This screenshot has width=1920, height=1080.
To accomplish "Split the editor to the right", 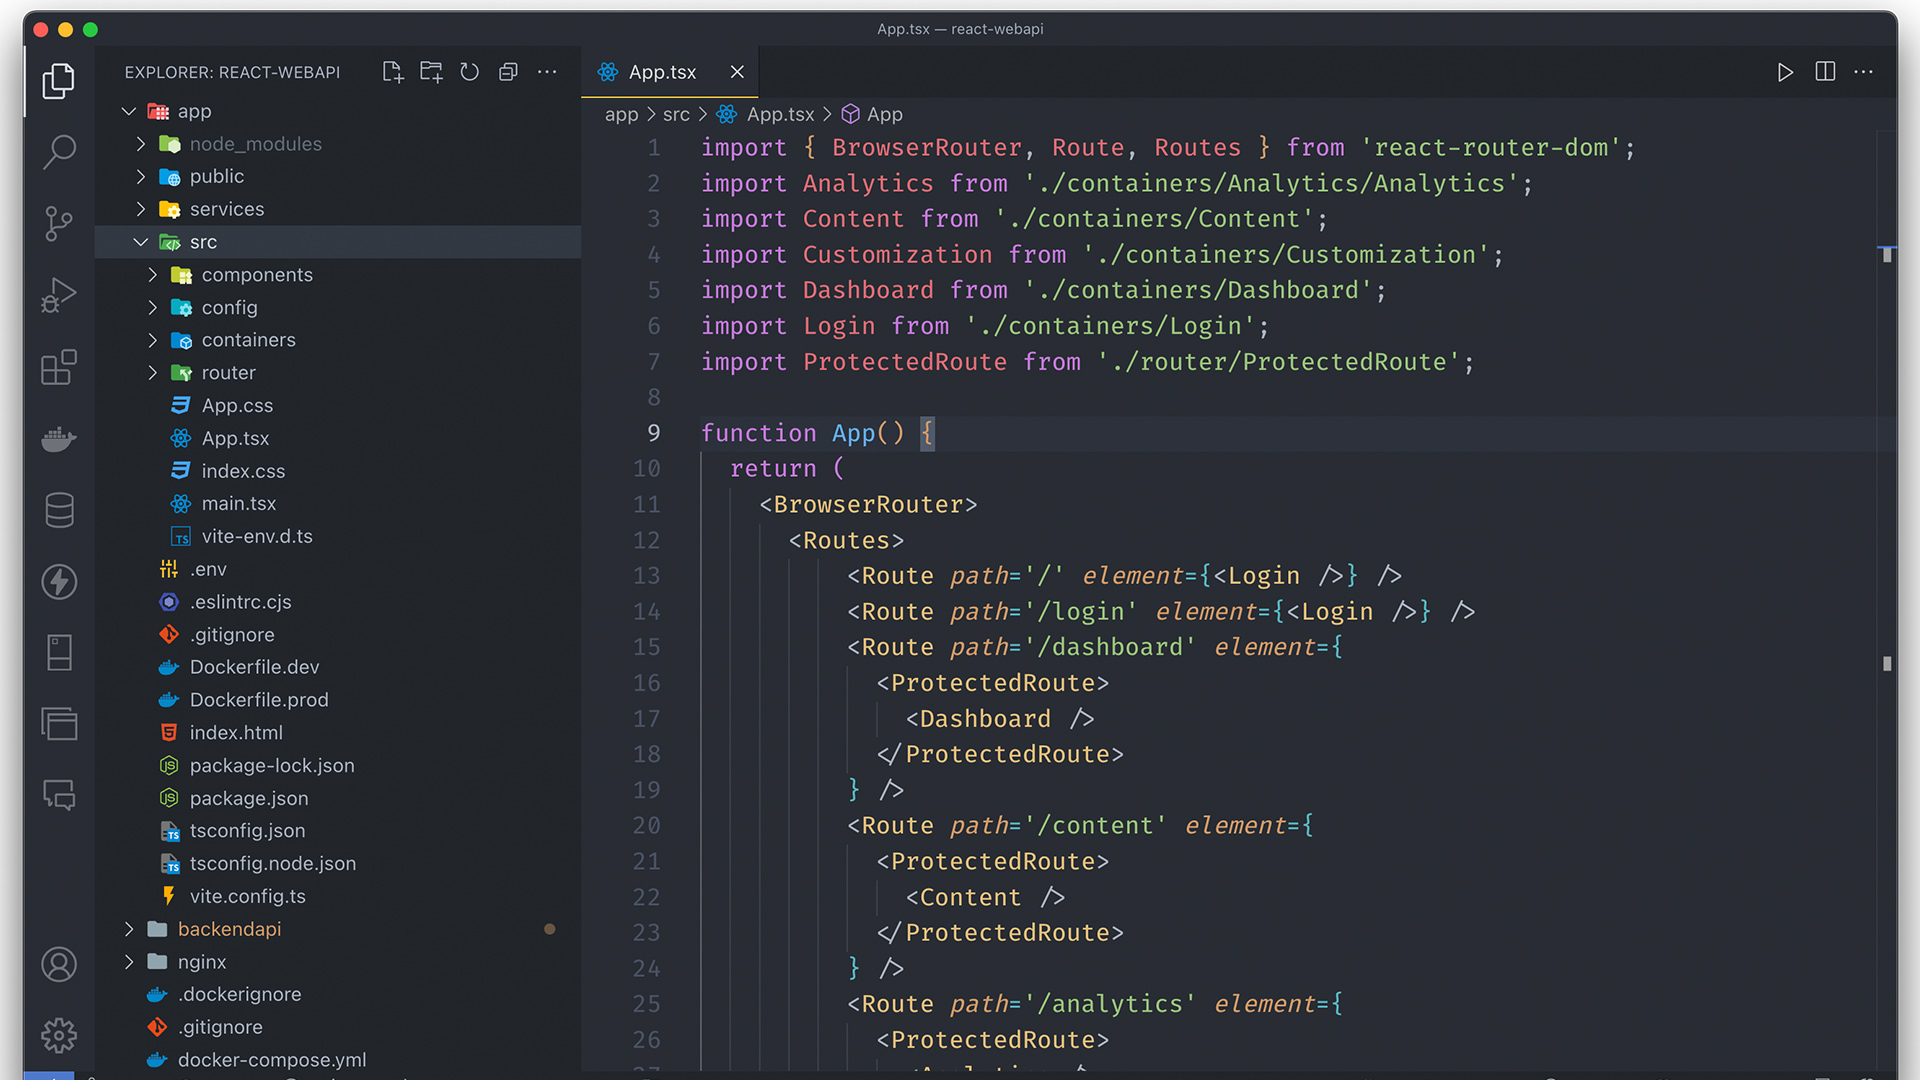I will coord(1825,72).
